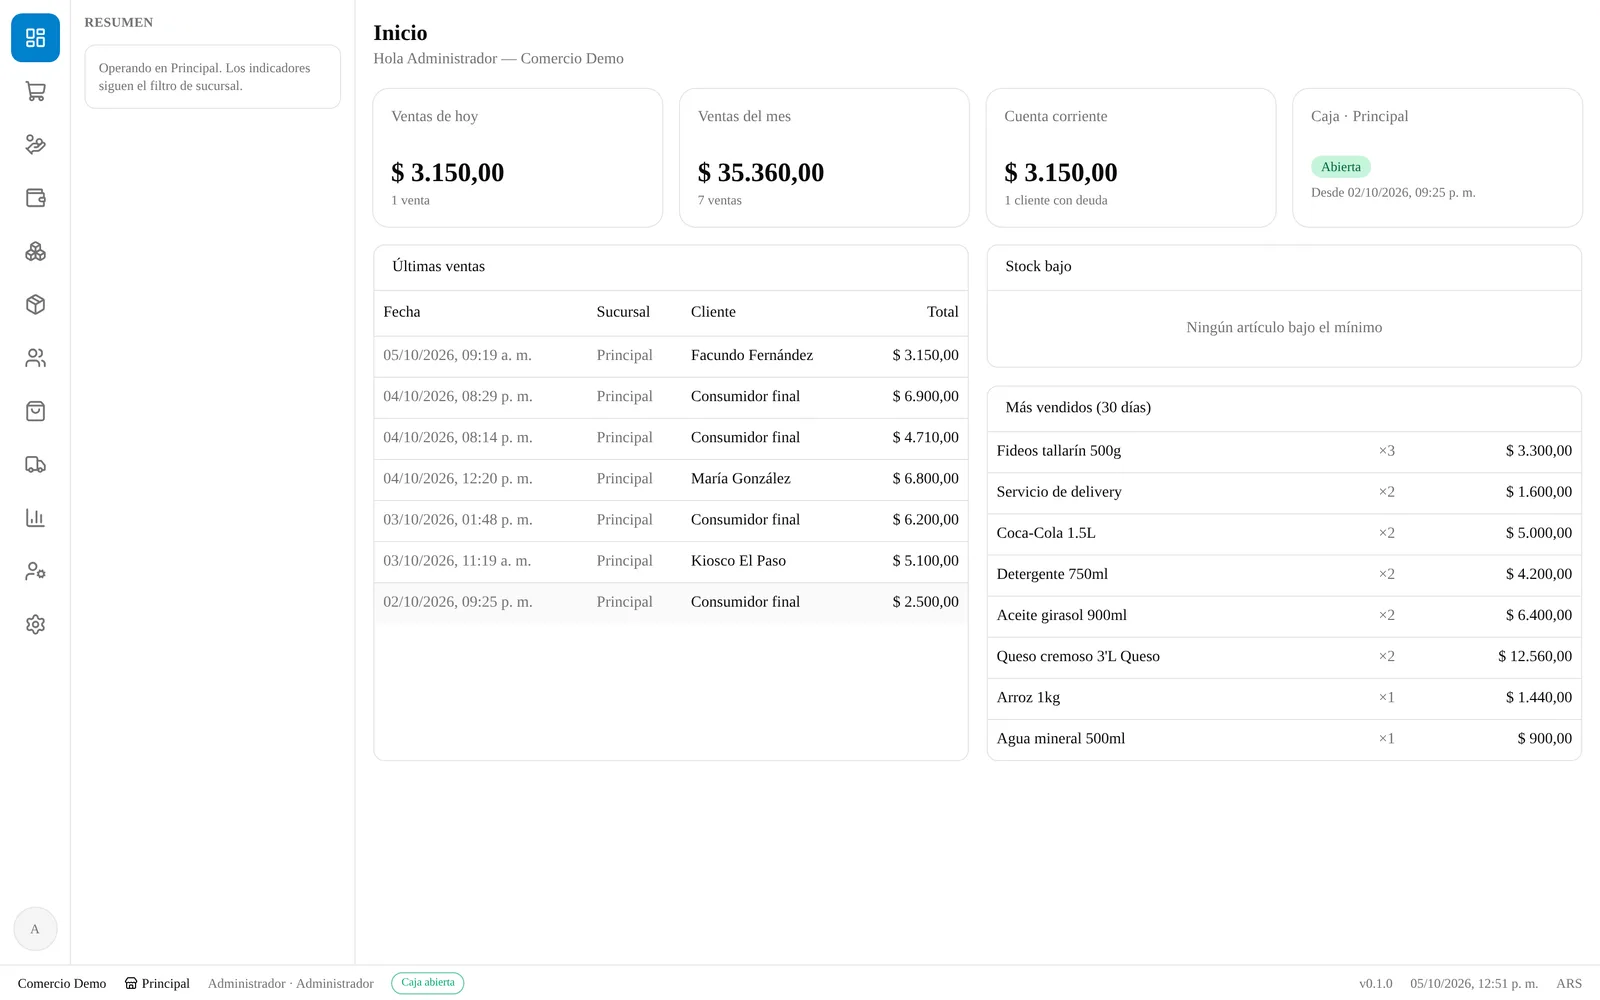The image size is (1600, 1000).
Task: Click Aceite girasol 900ml row
Action: tap(1284, 615)
